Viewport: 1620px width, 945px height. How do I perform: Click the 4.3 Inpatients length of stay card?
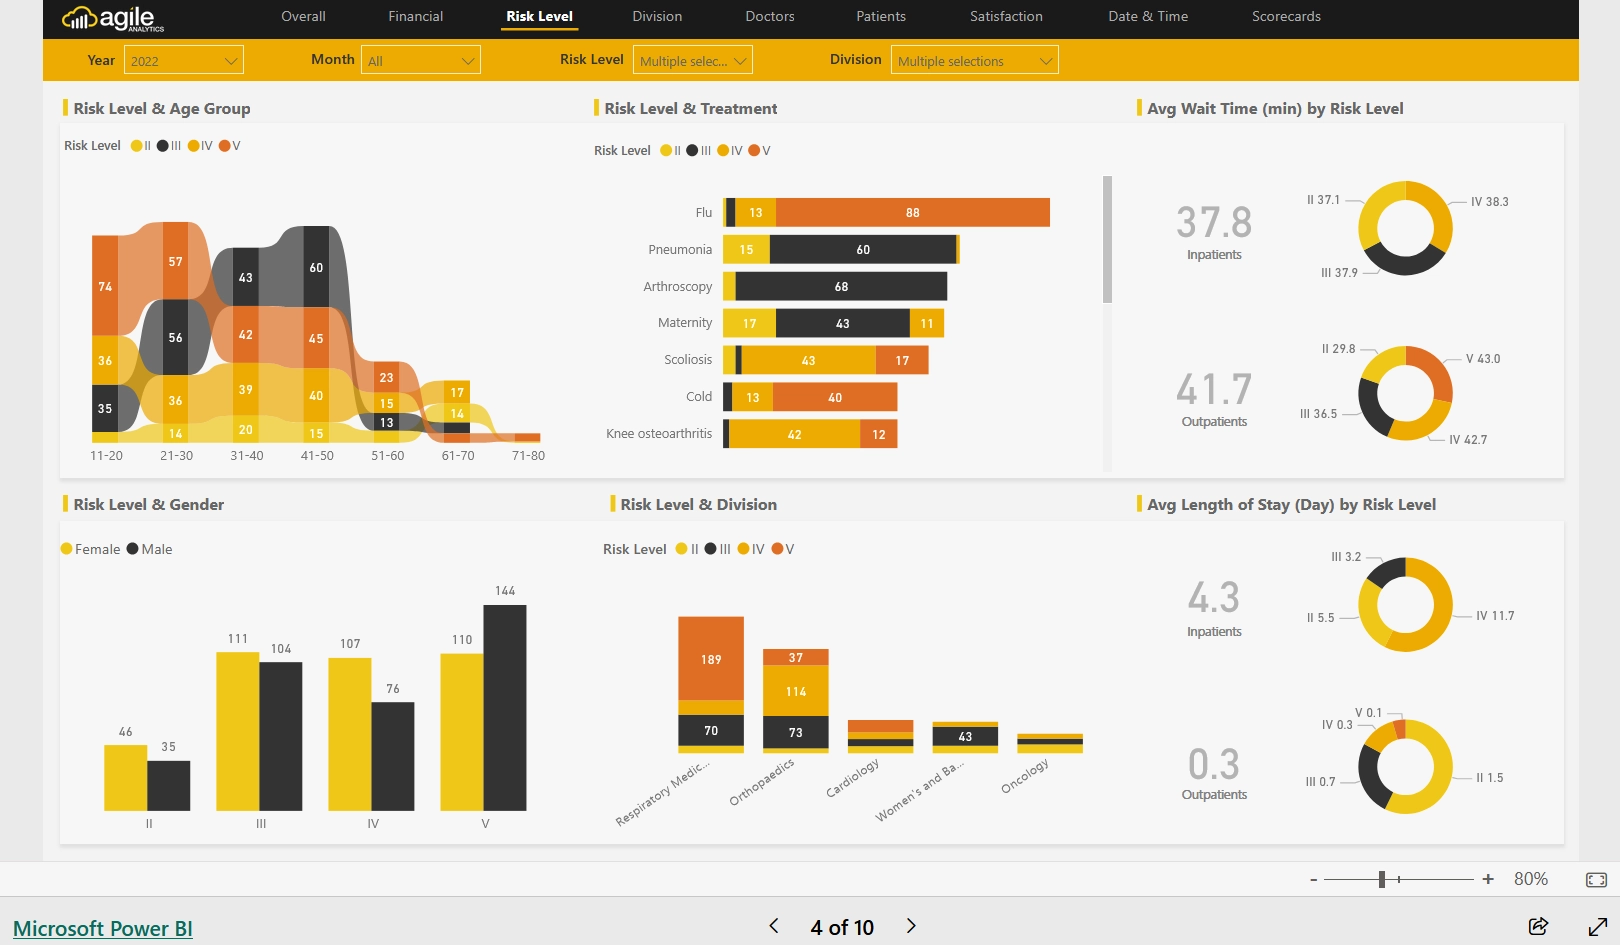(1214, 608)
